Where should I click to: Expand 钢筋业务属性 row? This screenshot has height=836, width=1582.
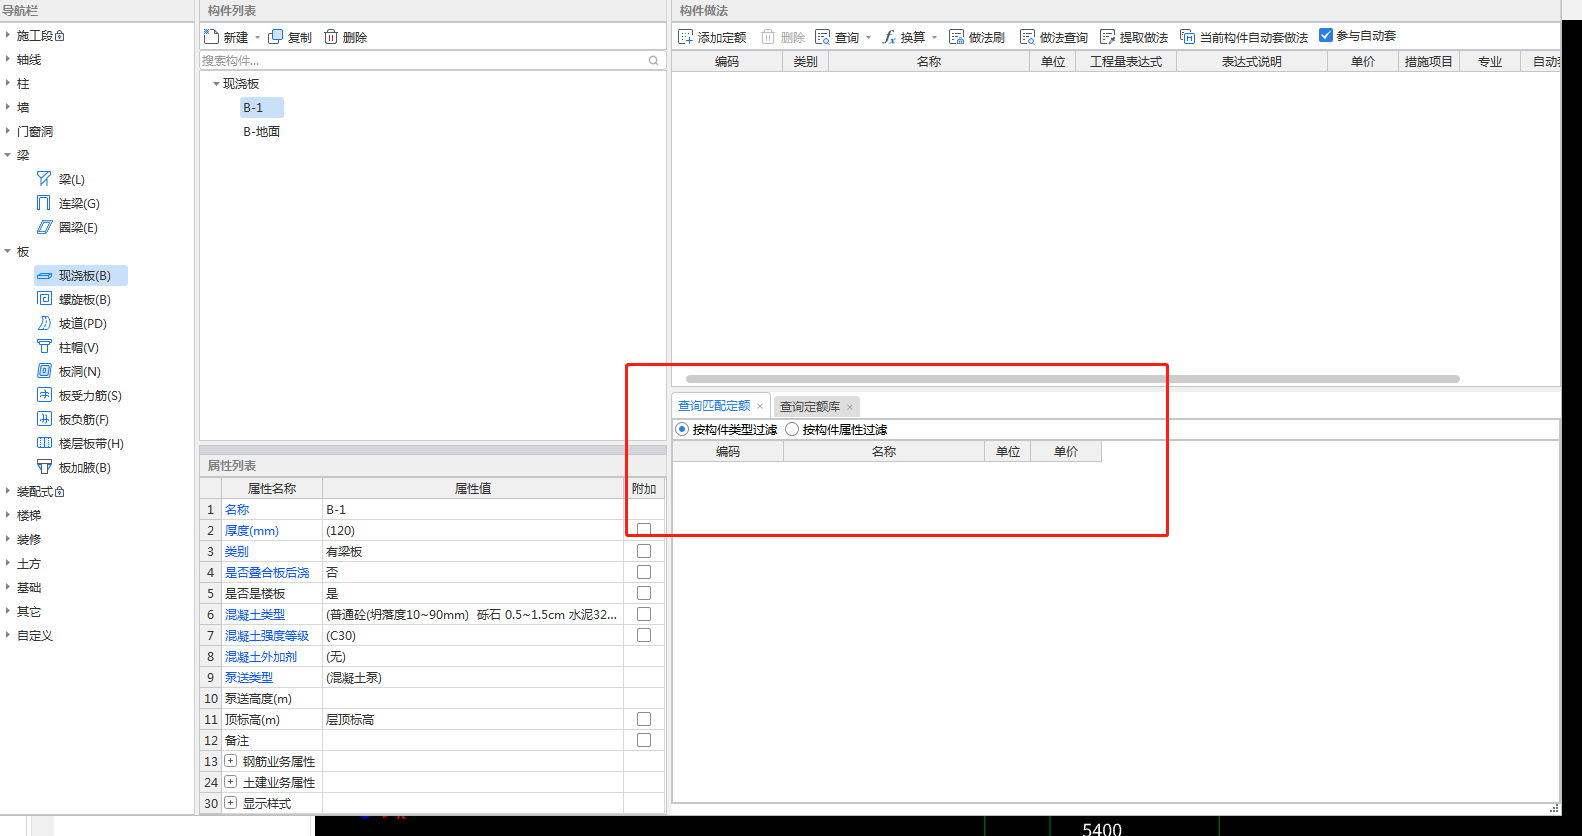click(231, 761)
